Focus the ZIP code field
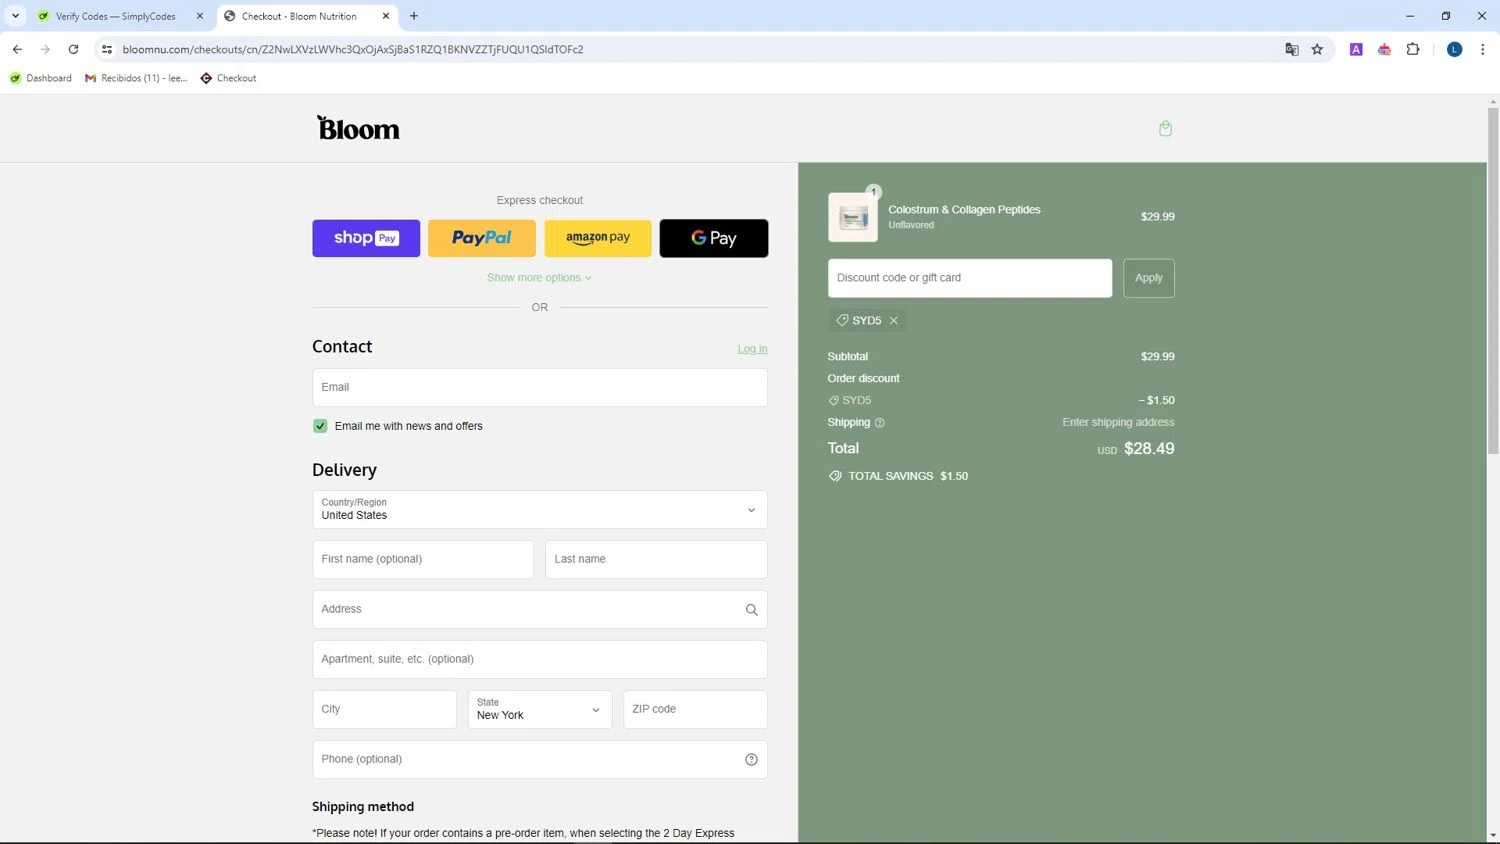This screenshot has height=844, width=1500. (x=695, y=710)
